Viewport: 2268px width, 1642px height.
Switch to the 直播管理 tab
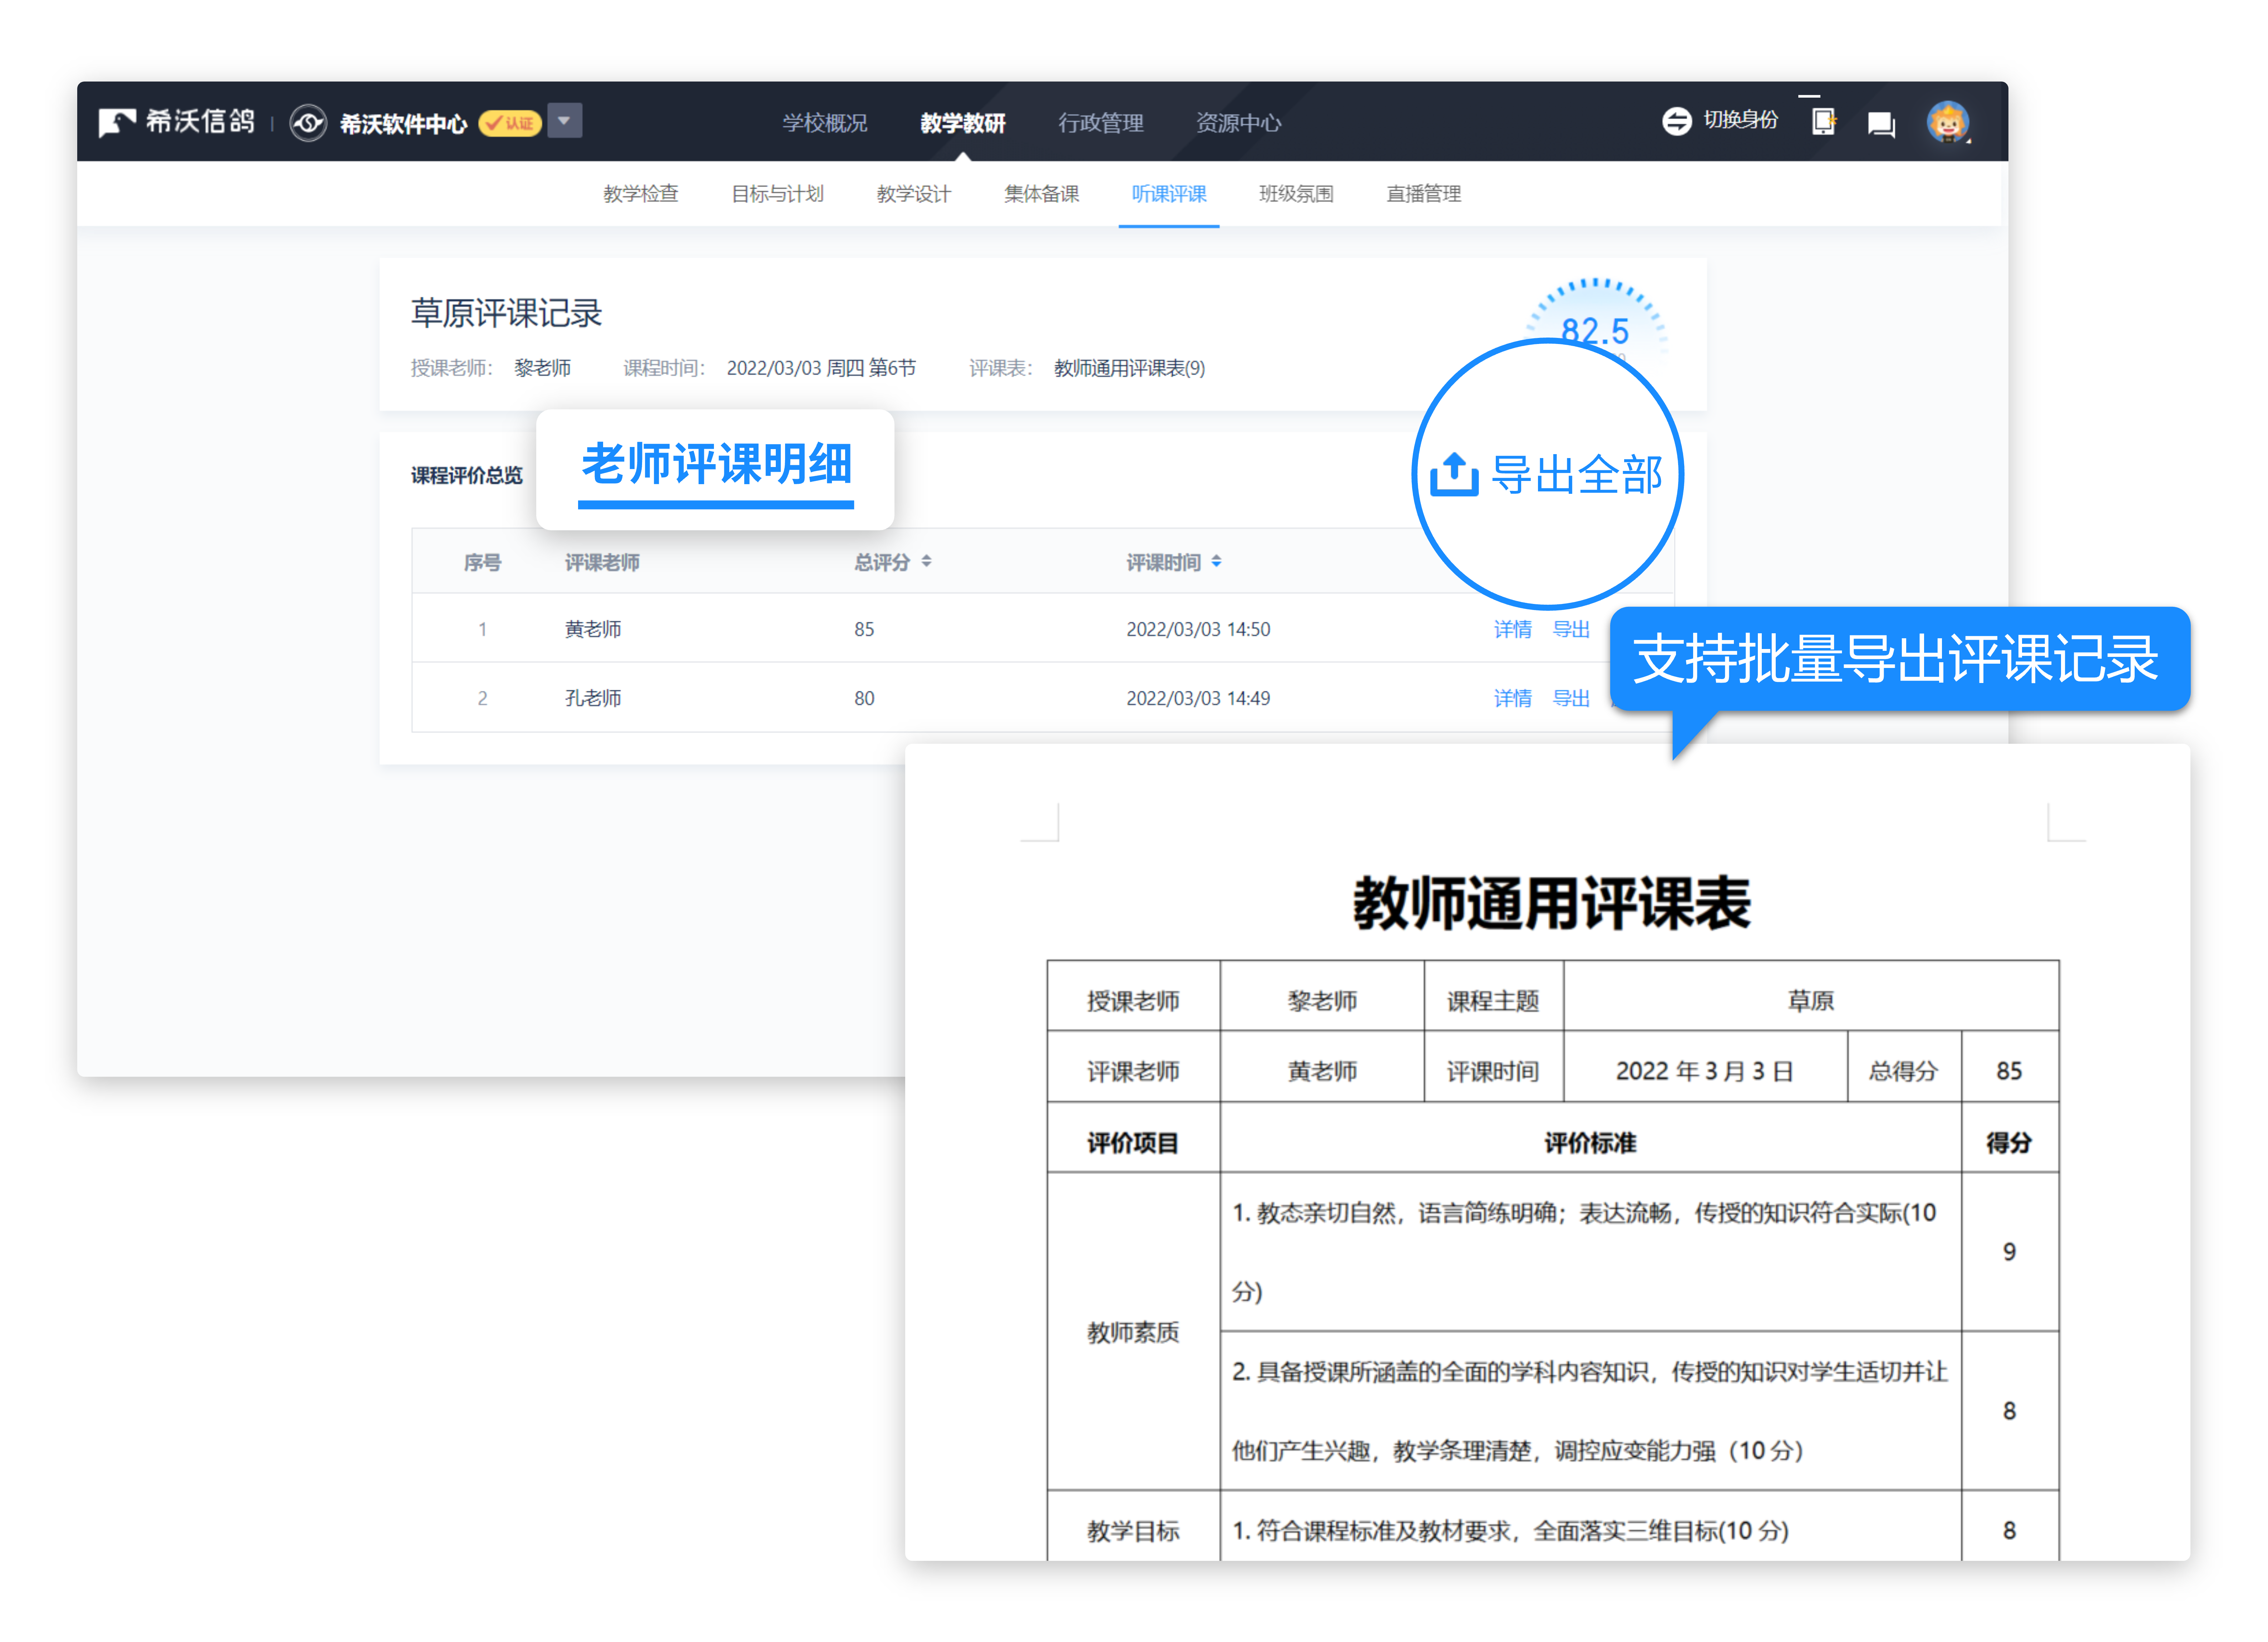click(1424, 194)
